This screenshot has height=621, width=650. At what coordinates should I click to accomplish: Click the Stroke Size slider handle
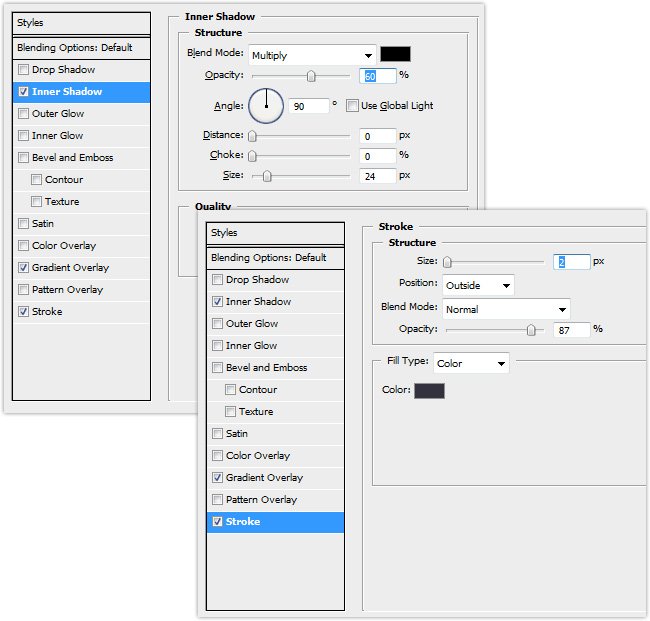(447, 262)
